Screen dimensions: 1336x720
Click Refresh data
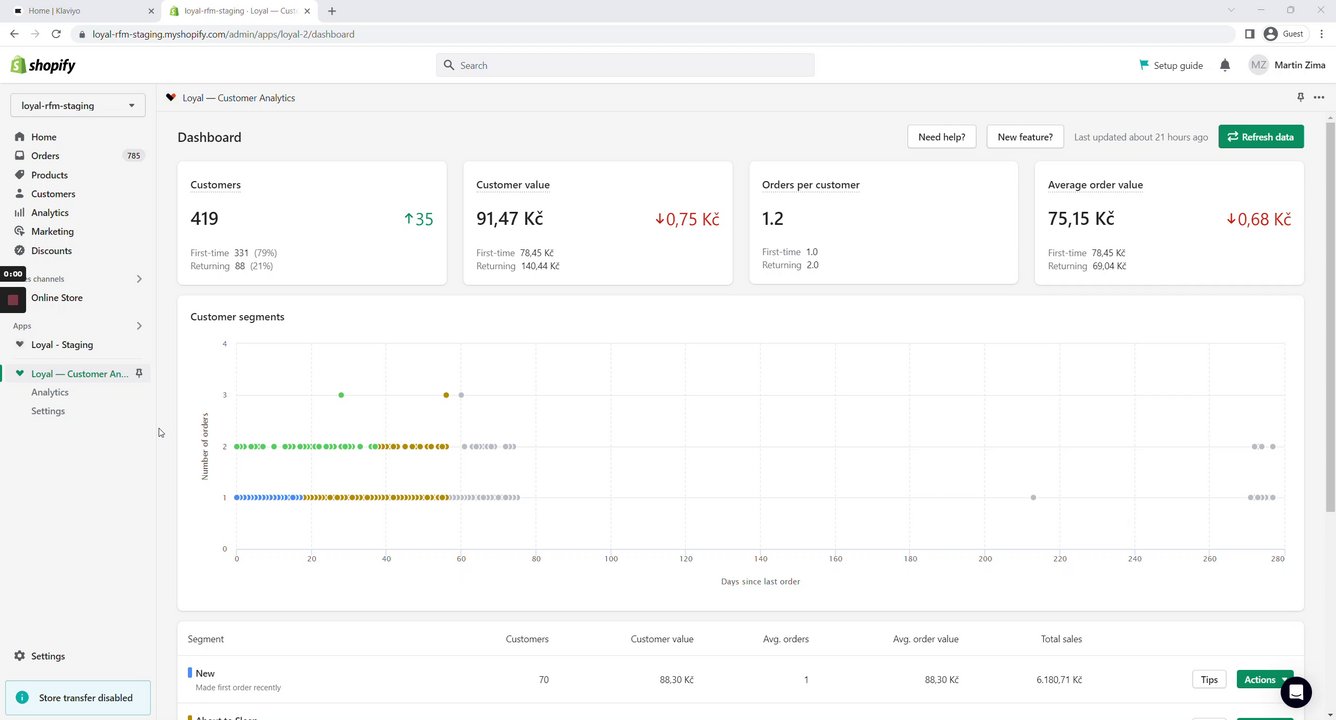tap(1261, 137)
